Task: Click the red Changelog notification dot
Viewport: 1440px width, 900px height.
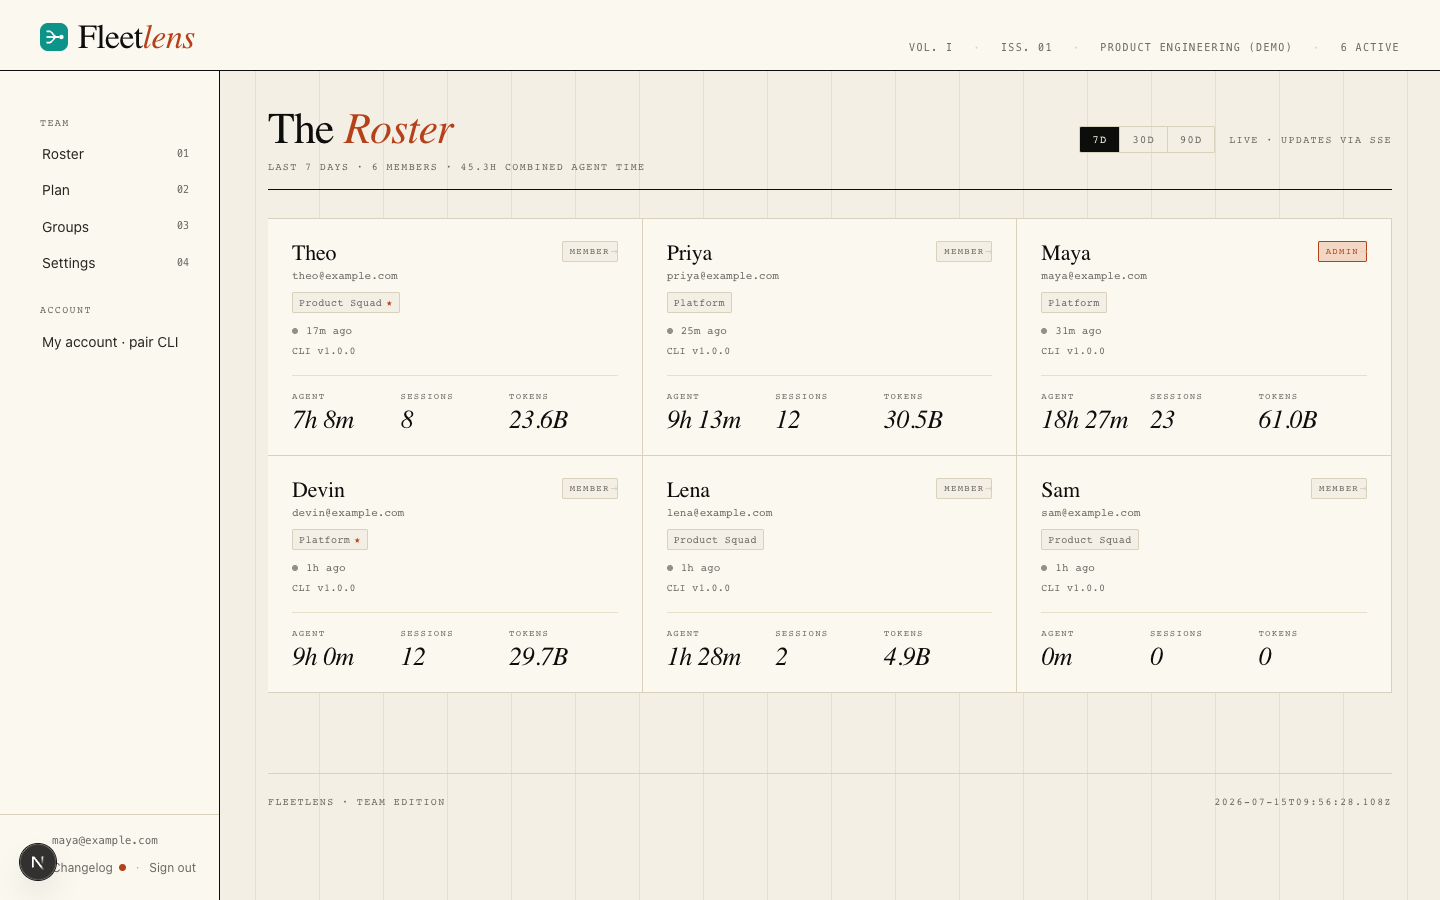Action: (x=122, y=867)
